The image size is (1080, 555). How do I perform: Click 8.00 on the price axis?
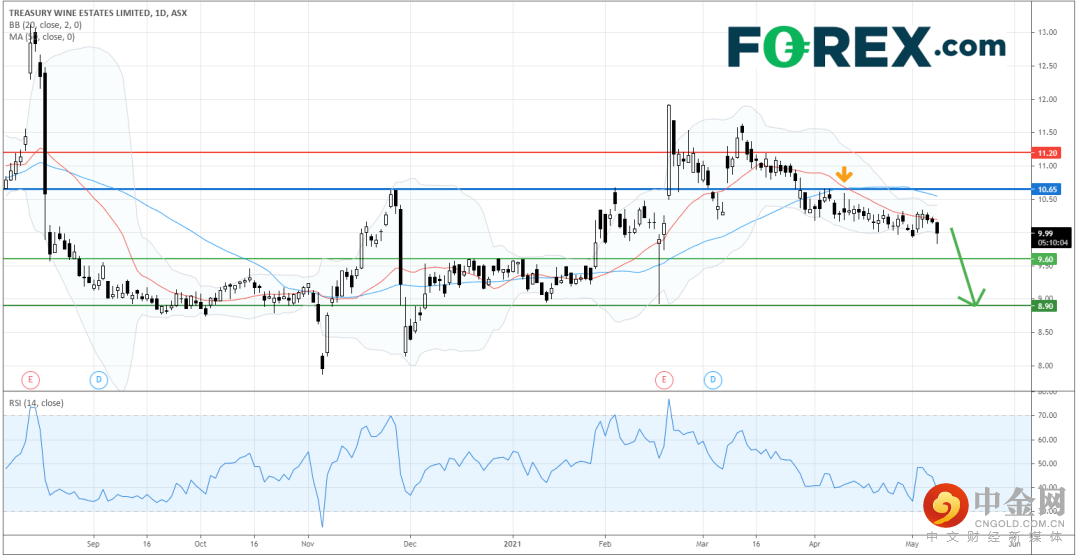point(1046,366)
